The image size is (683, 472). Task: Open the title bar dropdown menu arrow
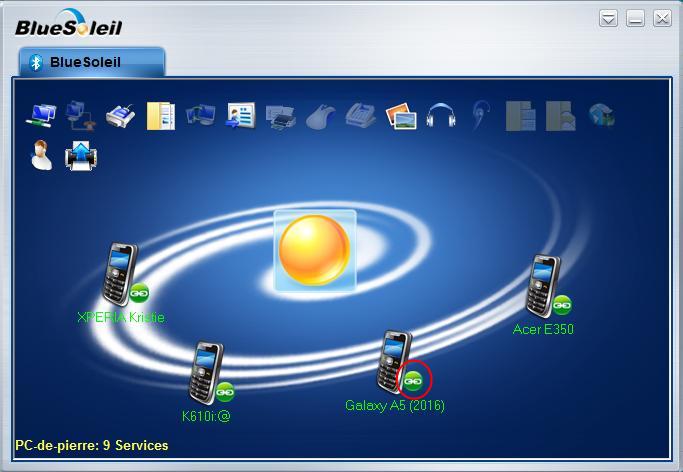pos(608,18)
